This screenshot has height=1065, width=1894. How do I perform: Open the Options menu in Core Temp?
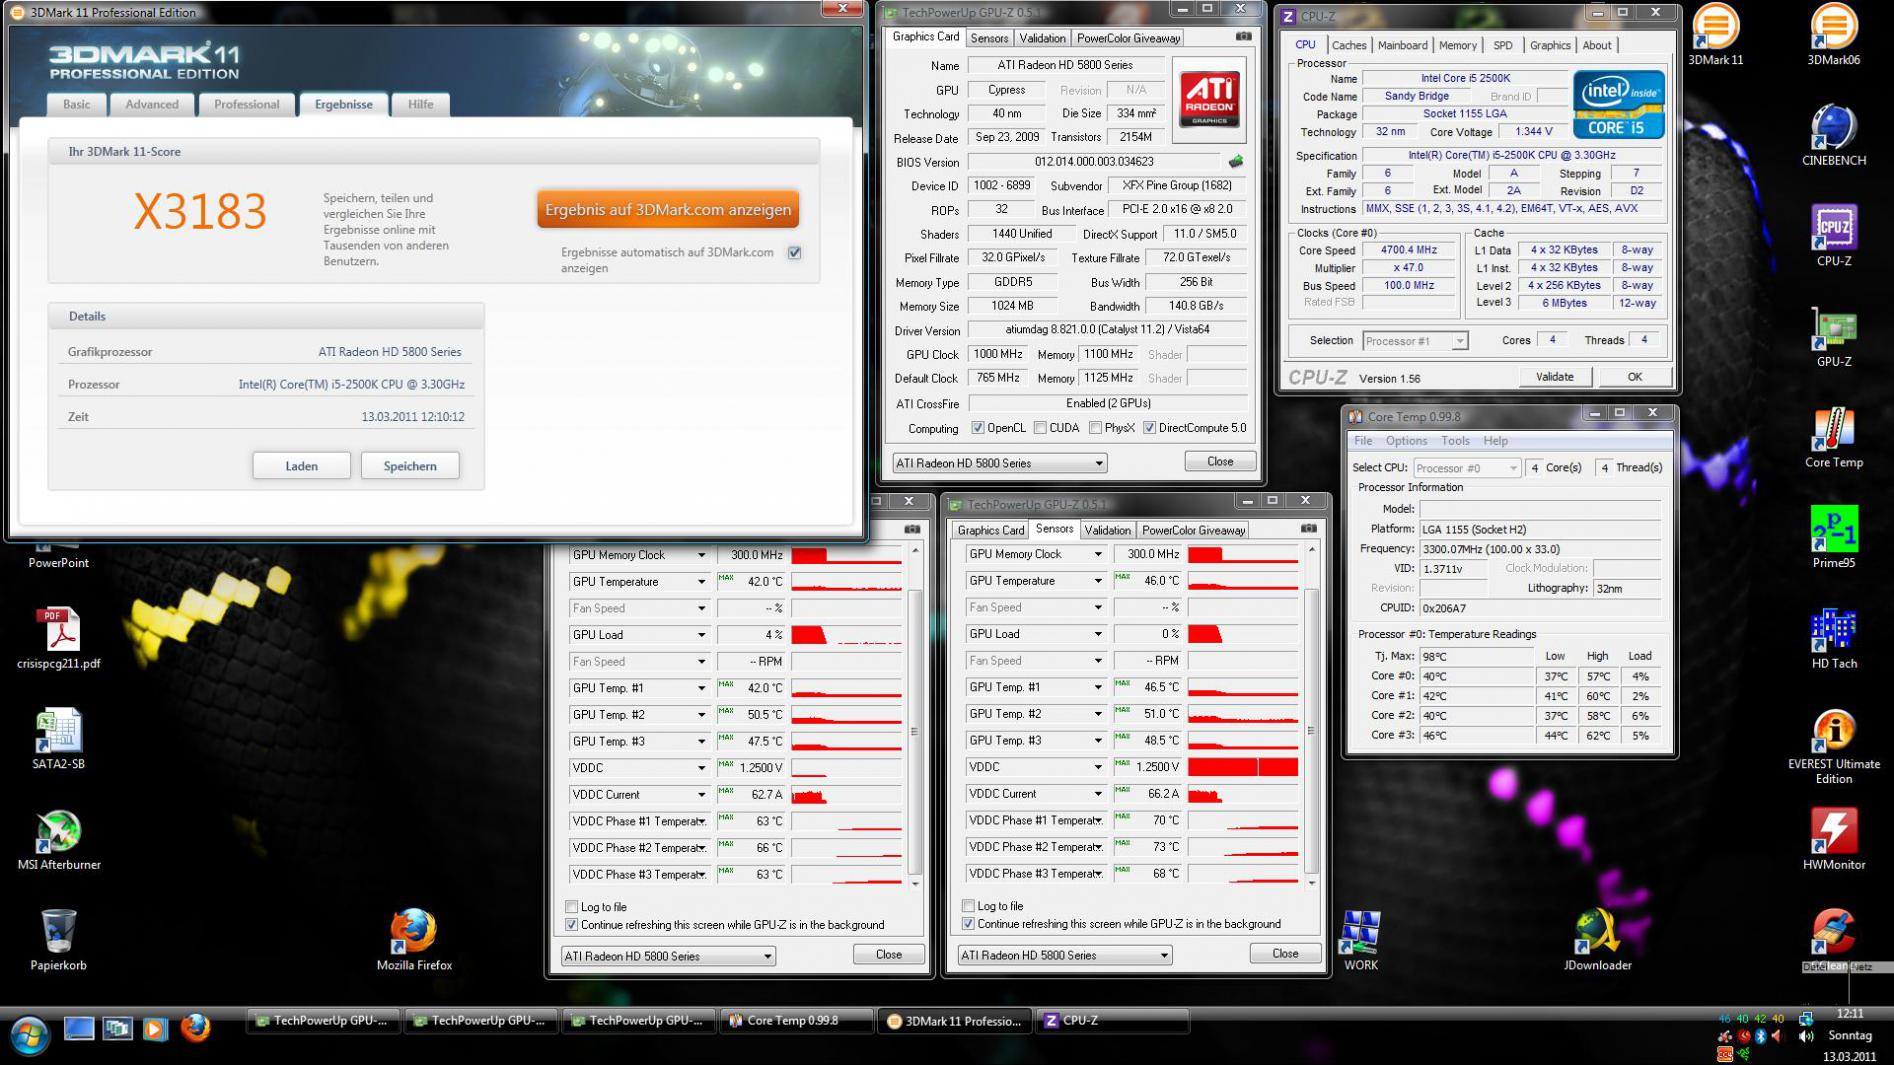point(1406,441)
